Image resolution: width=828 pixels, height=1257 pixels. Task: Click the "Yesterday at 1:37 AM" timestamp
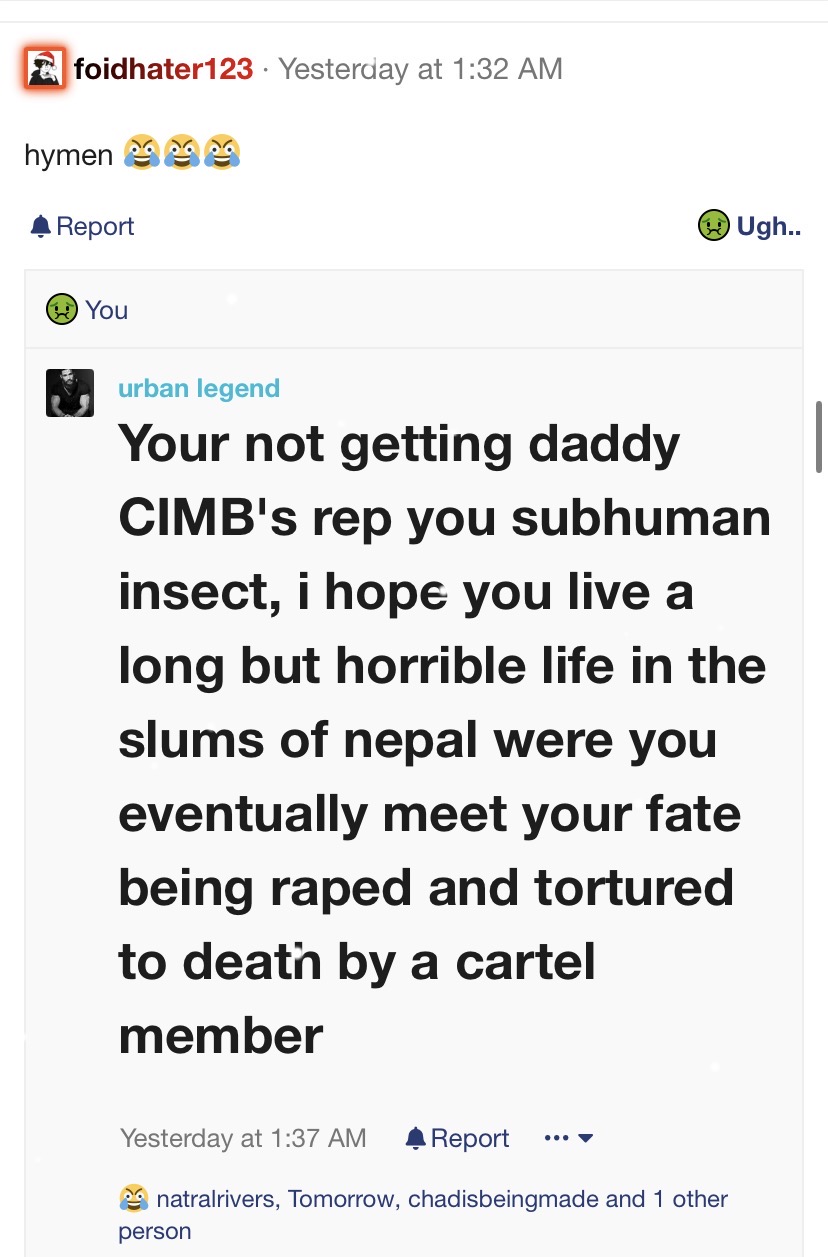pos(243,1138)
